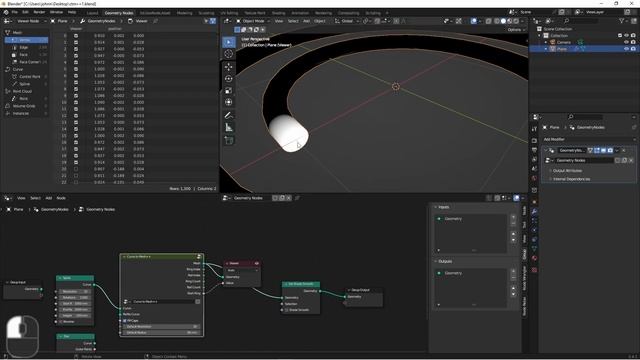Open the Render properties tab icon
Viewport: 640px width, 360px height.
534,140
